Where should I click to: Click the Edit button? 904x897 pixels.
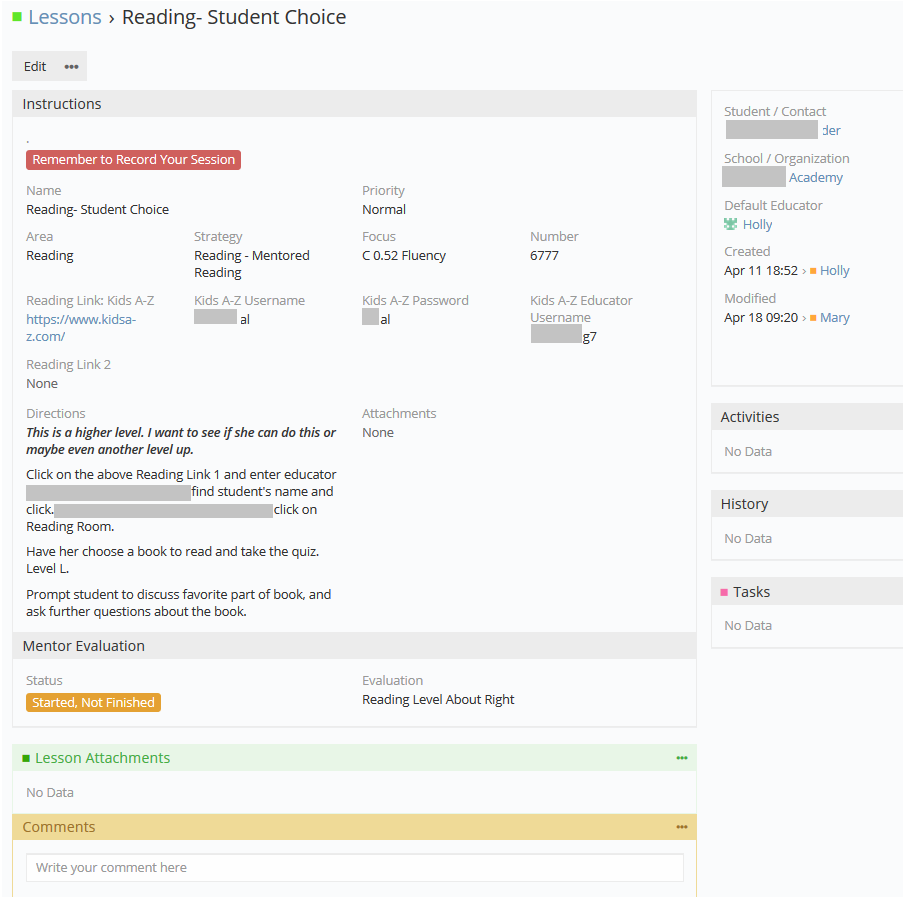35,67
